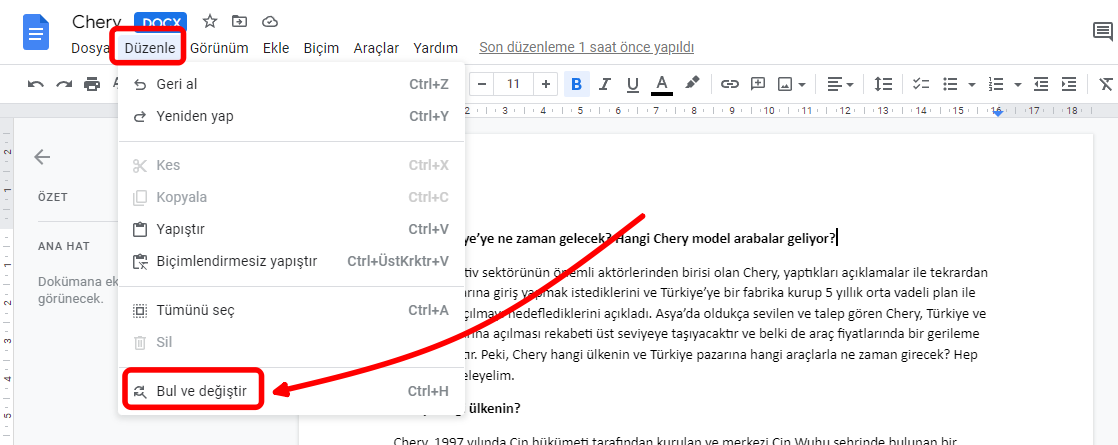Toggle italic formatting
The image size is (1118, 445).
coord(604,84)
